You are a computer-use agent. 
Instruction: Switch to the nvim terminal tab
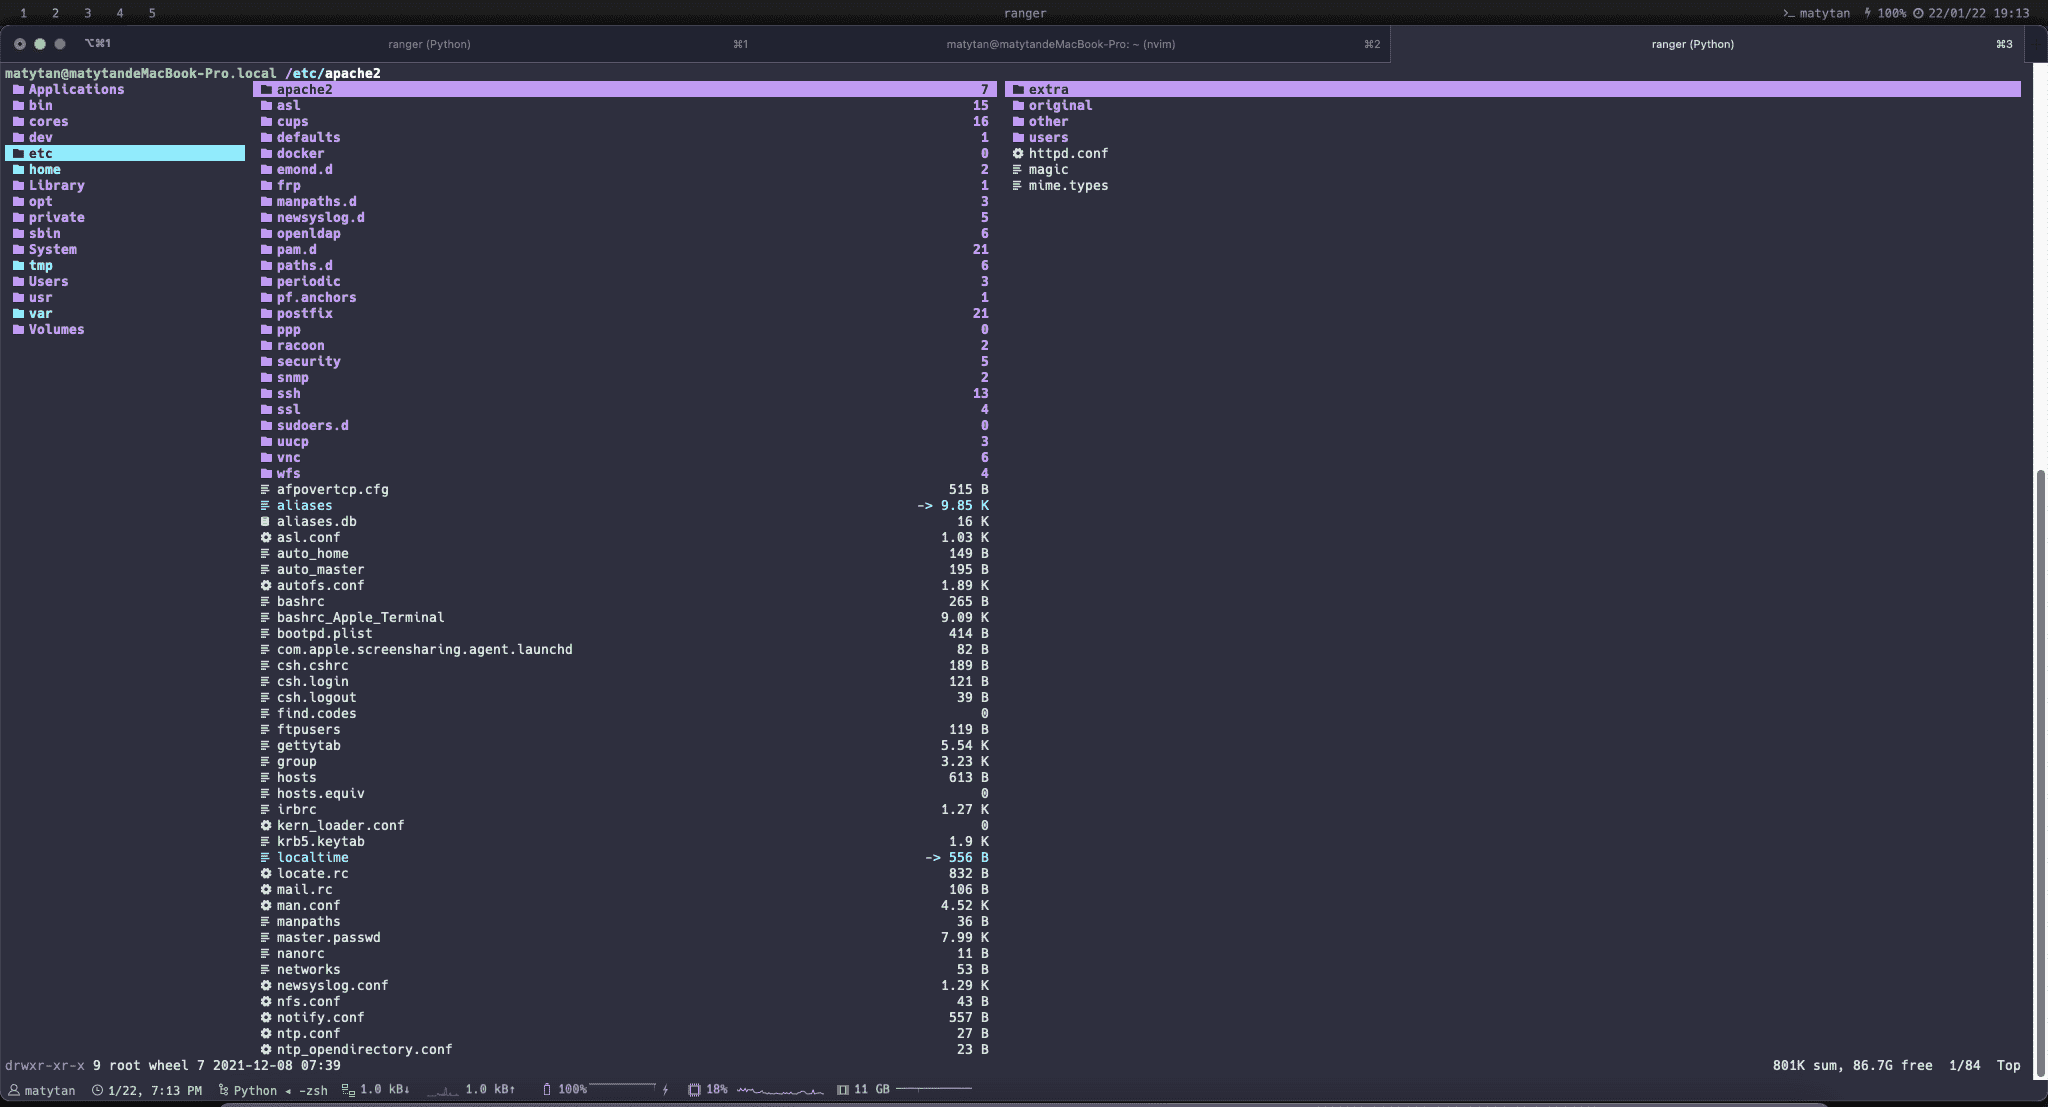coord(1060,44)
